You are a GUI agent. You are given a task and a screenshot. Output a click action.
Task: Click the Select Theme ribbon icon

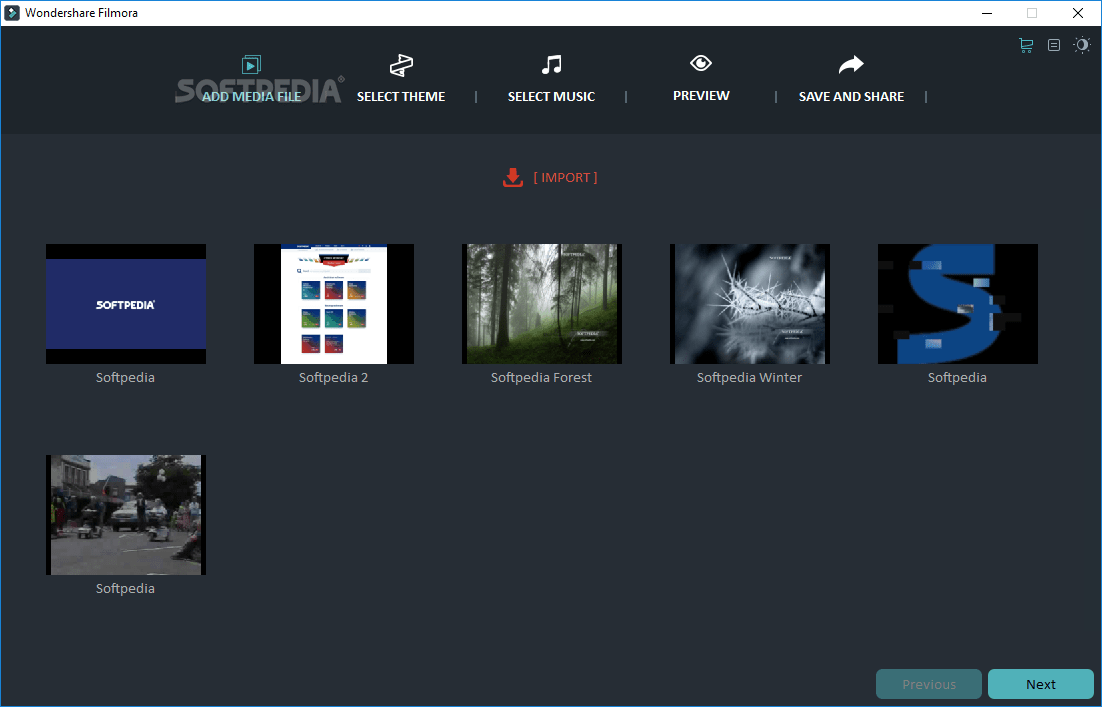click(x=401, y=65)
